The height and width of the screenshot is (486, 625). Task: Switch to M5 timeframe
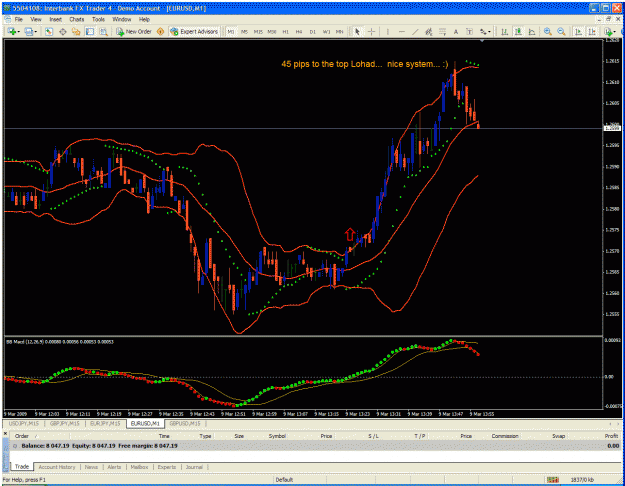(x=244, y=31)
